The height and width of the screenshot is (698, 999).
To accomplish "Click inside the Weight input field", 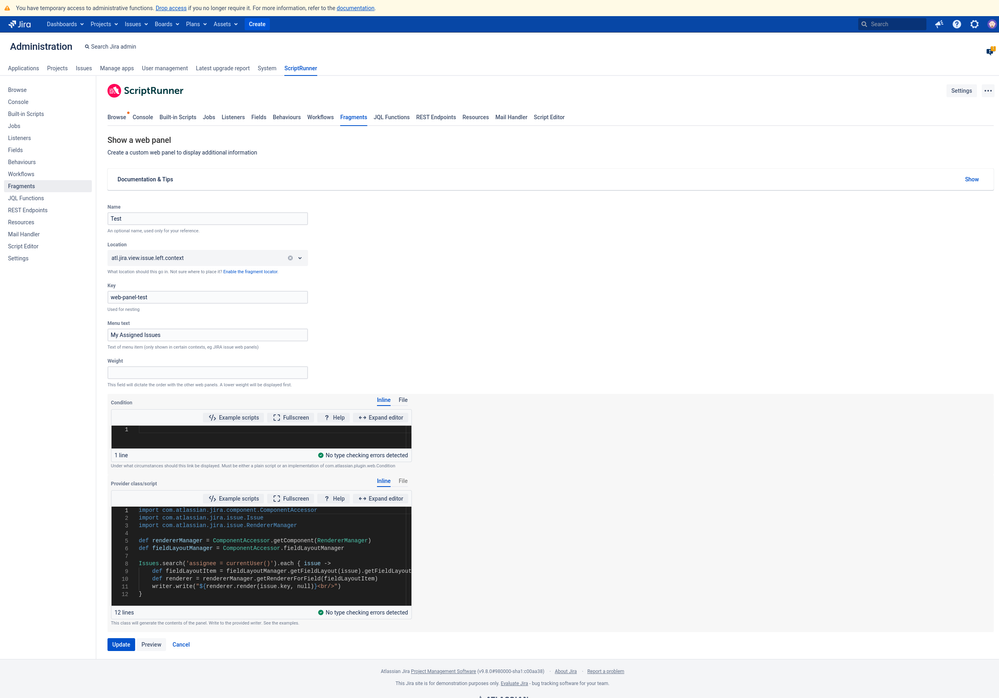I will (207, 372).
